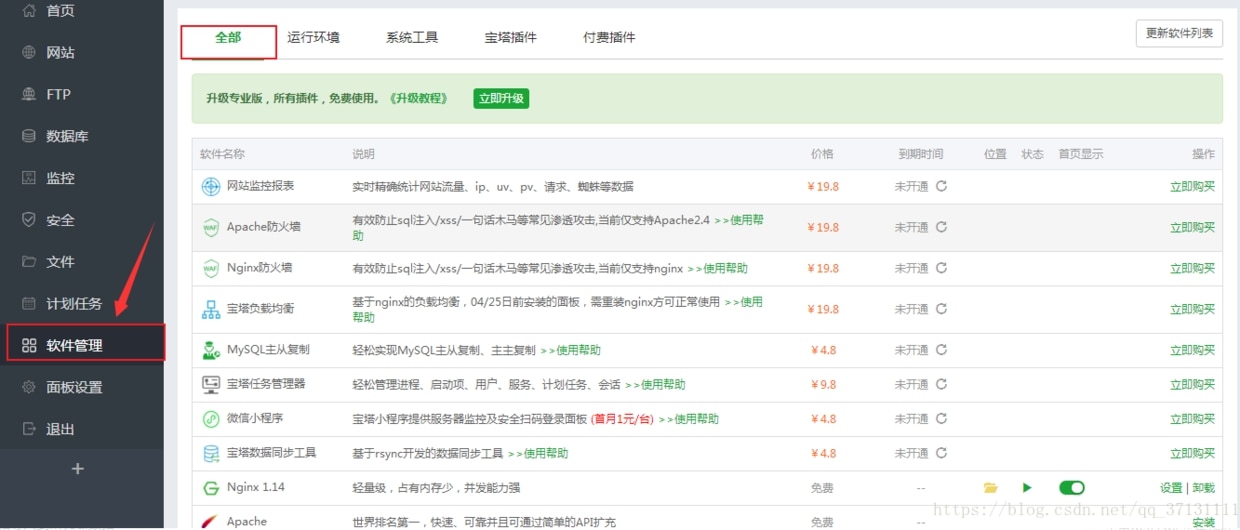Click the Nginx 1.14 green play status icon
The height and width of the screenshot is (530, 1240).
click(1027, 488)
